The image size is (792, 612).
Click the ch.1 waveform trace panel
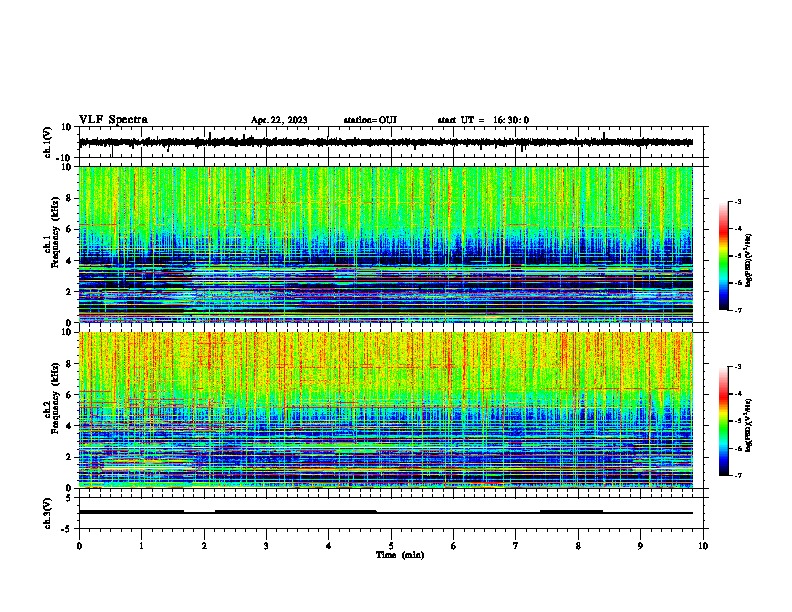coord(393,142)
